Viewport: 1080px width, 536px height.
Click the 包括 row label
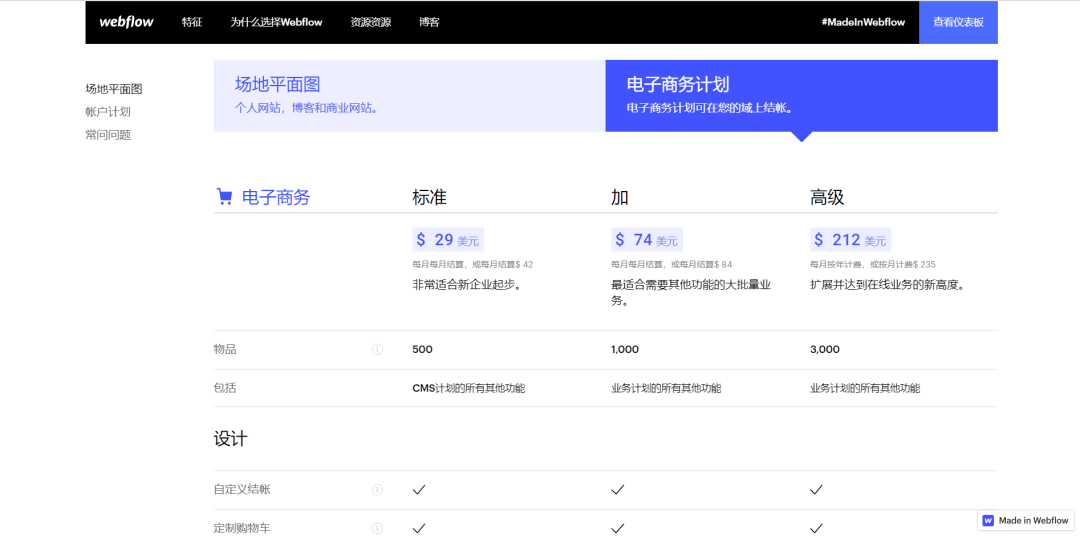225,388
